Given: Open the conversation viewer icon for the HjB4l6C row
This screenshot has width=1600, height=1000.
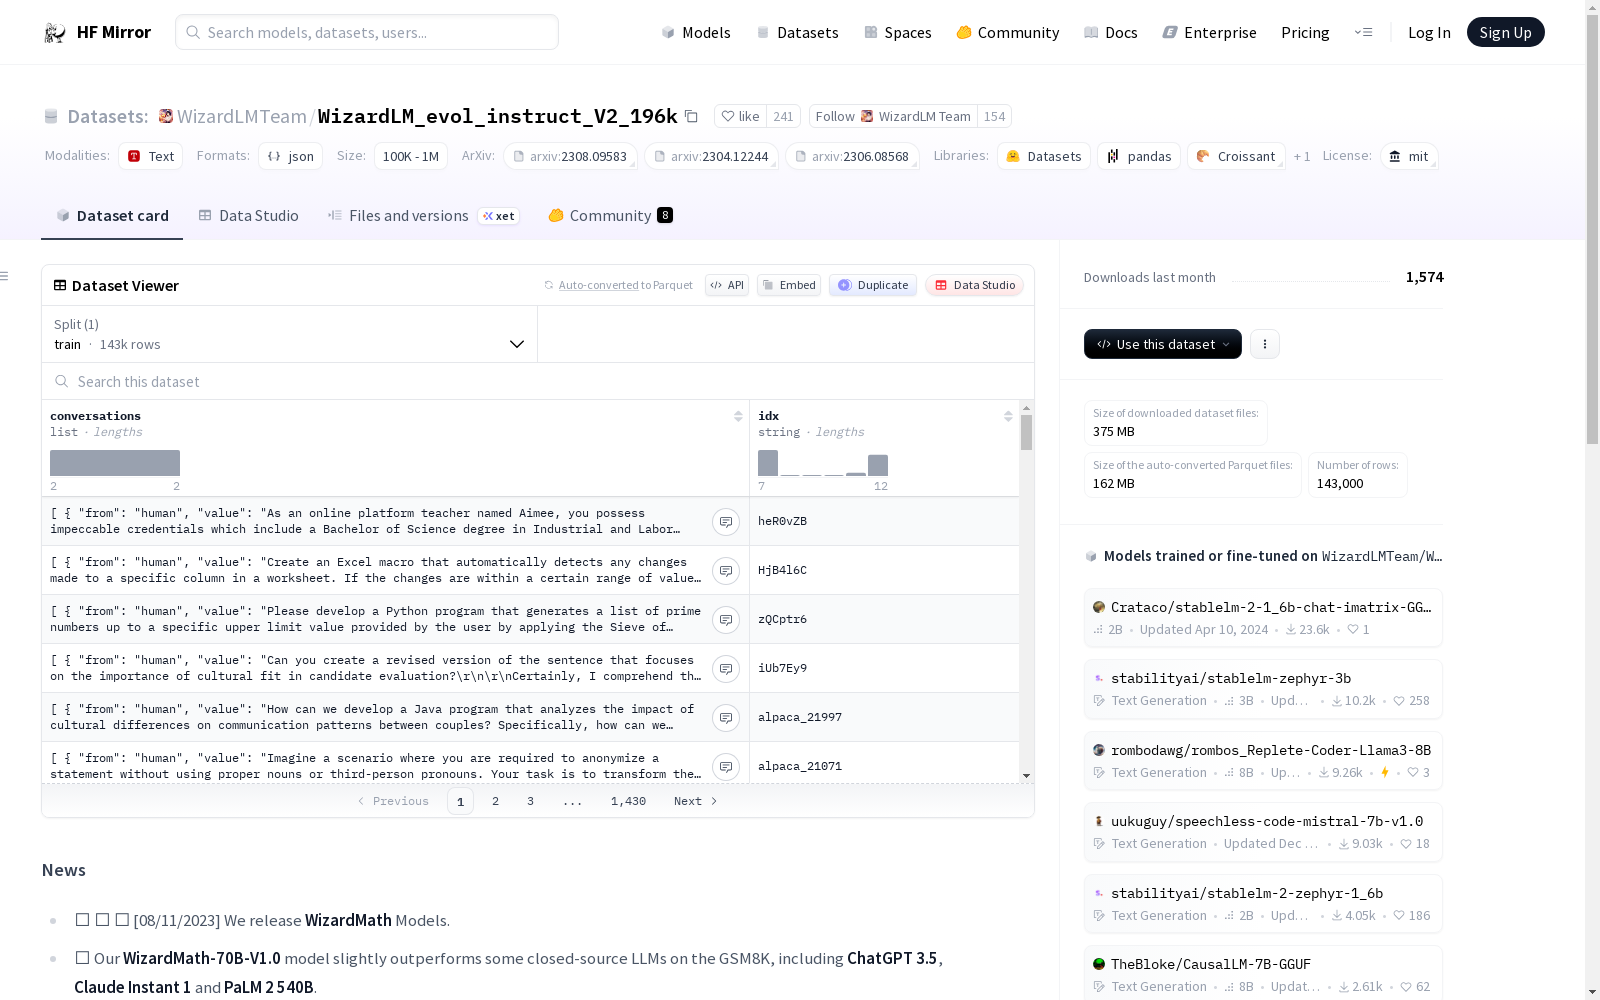Looking at the screenshot, I should (726, 570).
